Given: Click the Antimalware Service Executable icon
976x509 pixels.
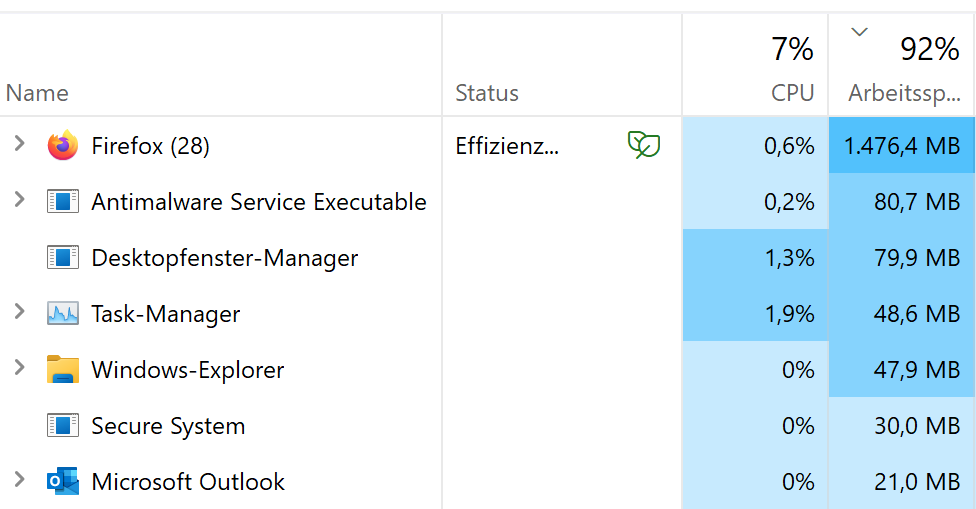Looking at the screenshot, I should click(x=62, y=202).
